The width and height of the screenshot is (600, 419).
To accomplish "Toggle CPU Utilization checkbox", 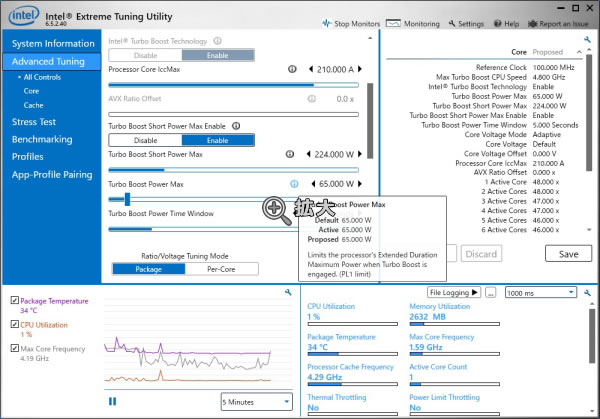I will point(15,324).
